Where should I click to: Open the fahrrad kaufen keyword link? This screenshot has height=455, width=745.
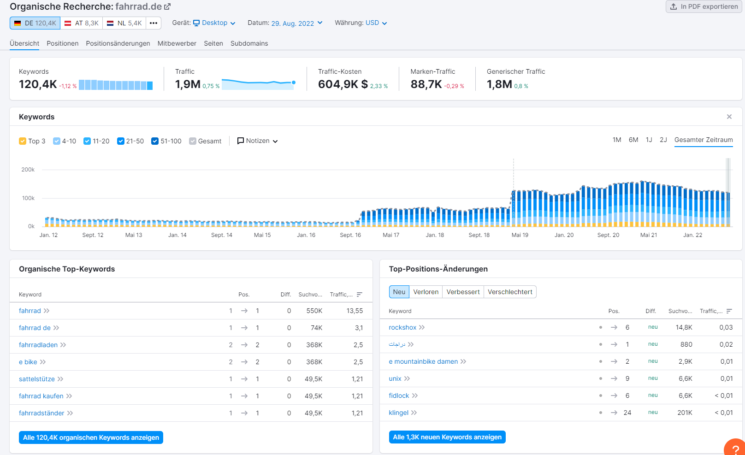click(41, 396)
